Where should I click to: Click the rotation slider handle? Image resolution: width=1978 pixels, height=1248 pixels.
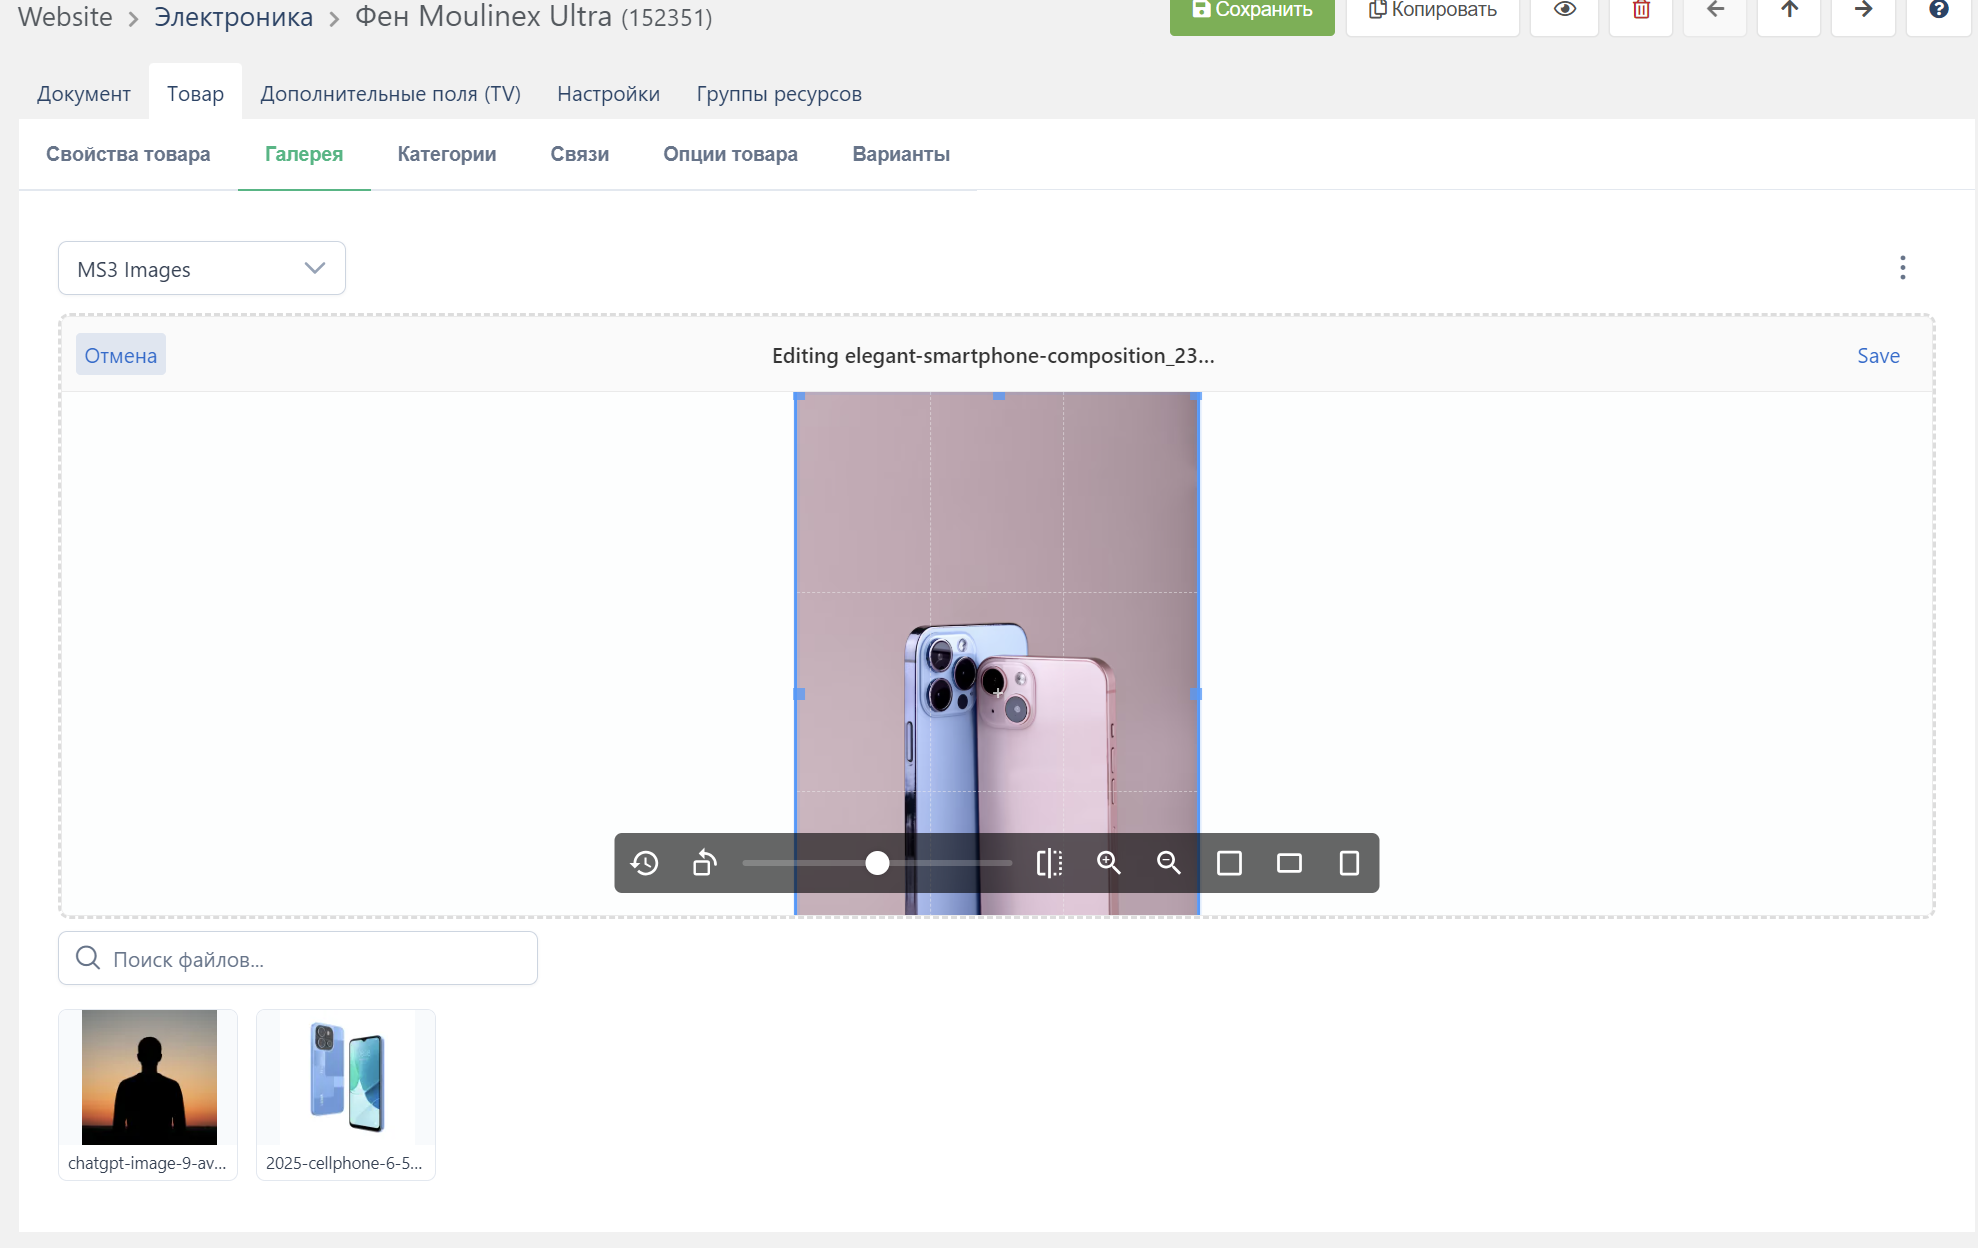point(877,863)
